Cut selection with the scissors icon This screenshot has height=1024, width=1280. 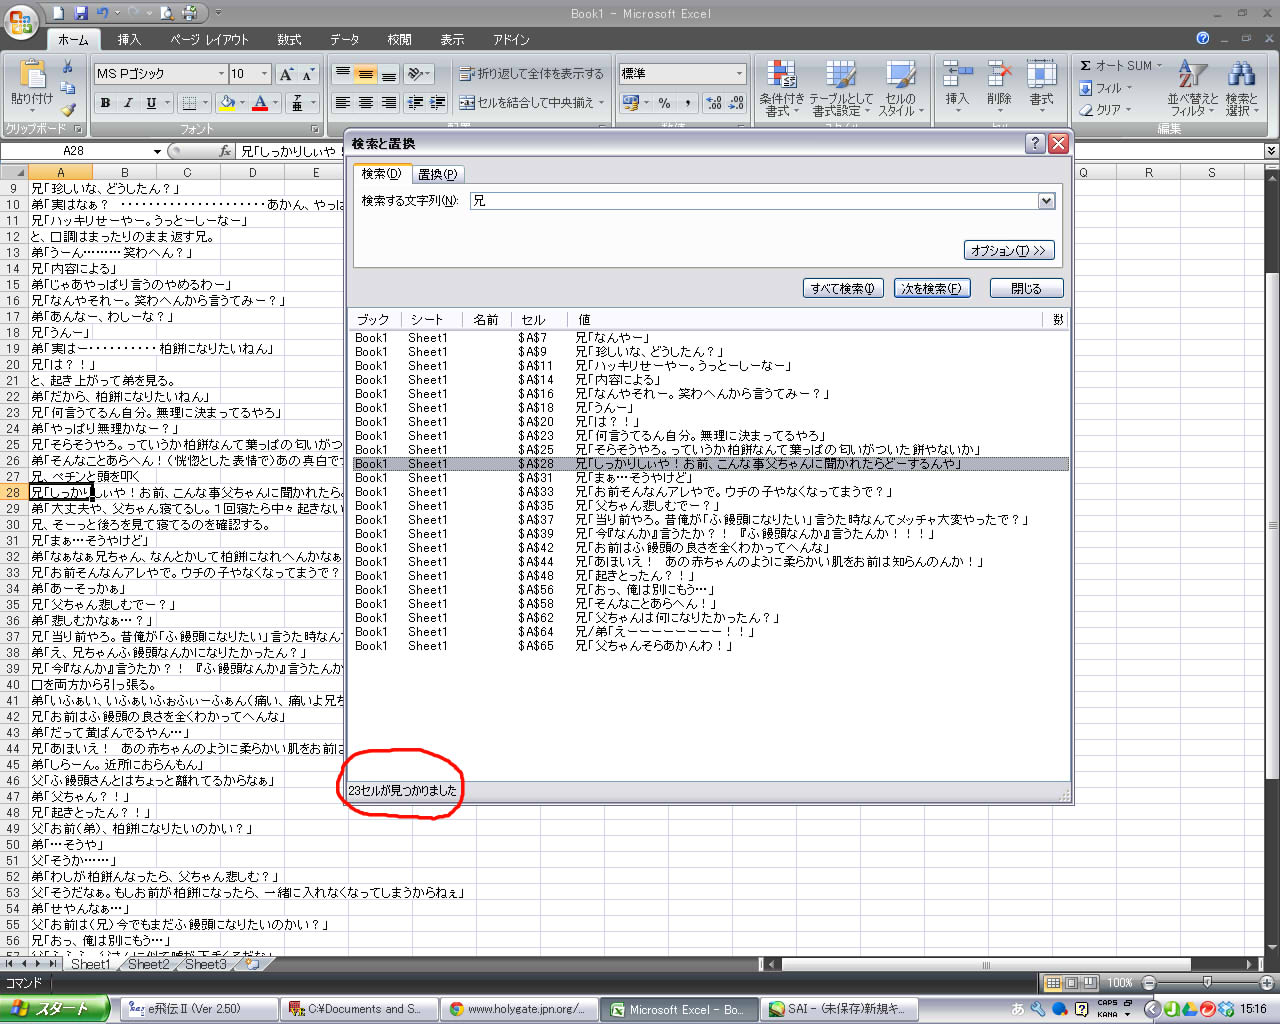coord(68,67)
